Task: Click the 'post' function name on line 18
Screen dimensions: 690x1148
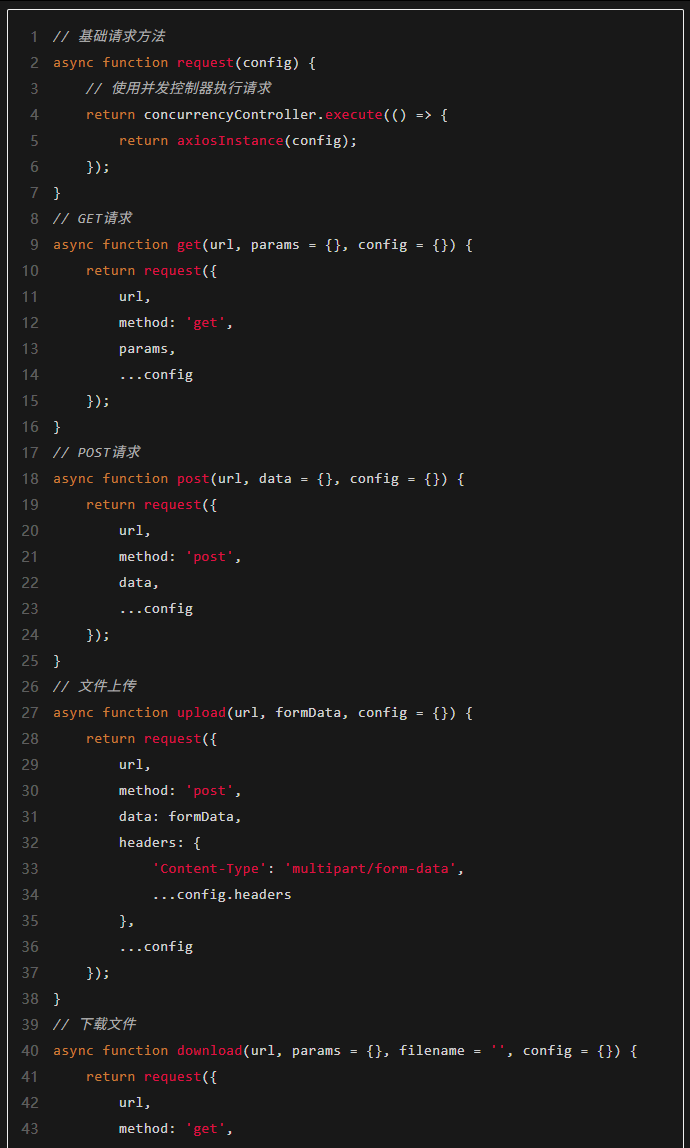Action: coord(193,478)
